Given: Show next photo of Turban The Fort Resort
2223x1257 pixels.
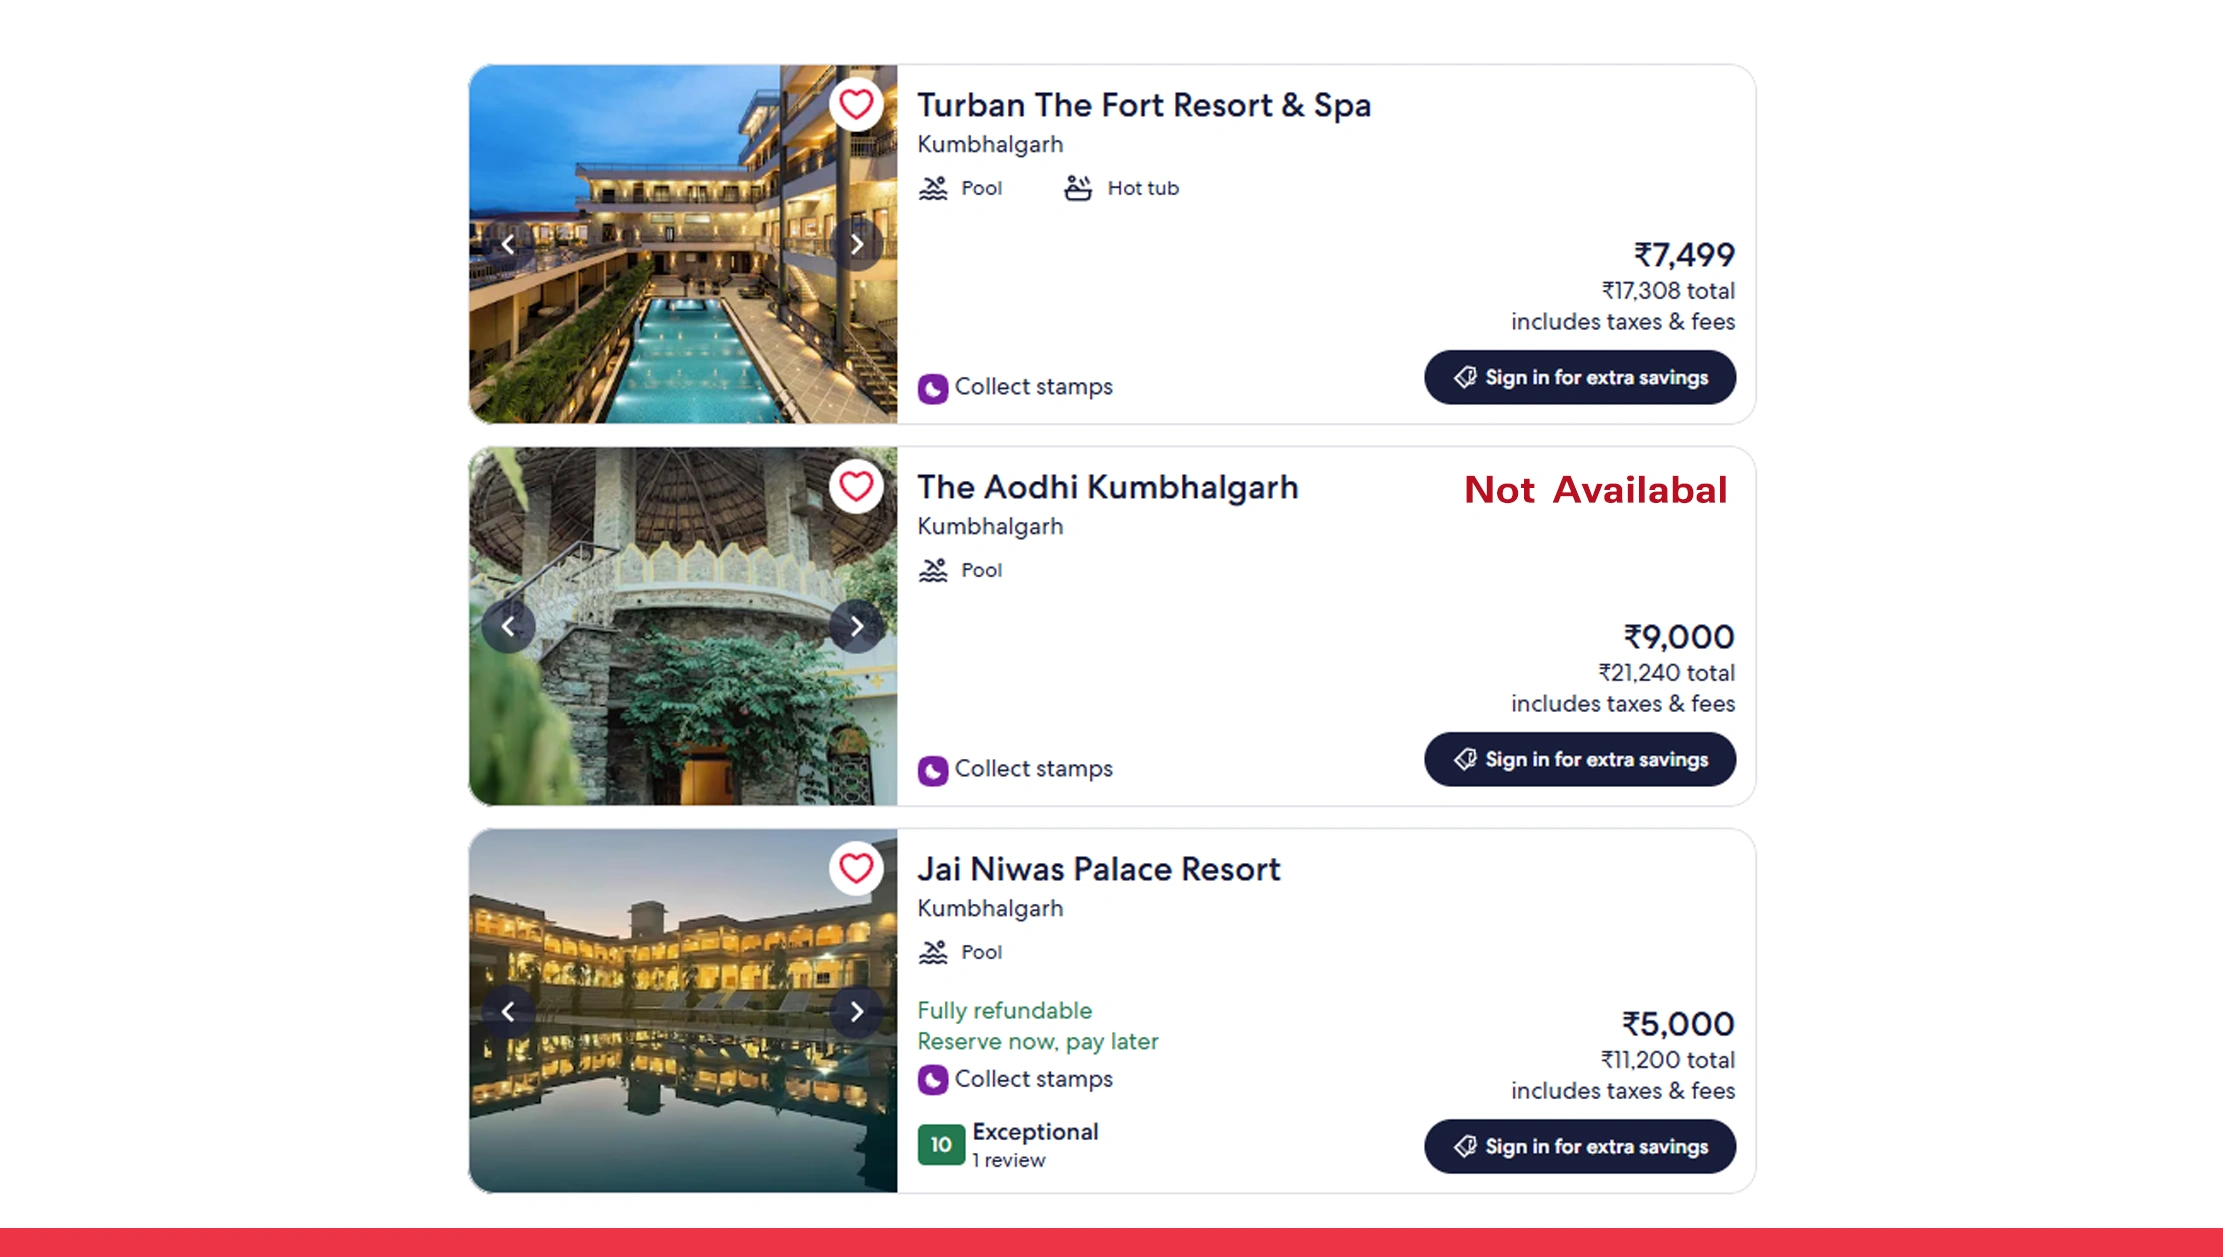Looking at the screenshot, I should 856,244.
